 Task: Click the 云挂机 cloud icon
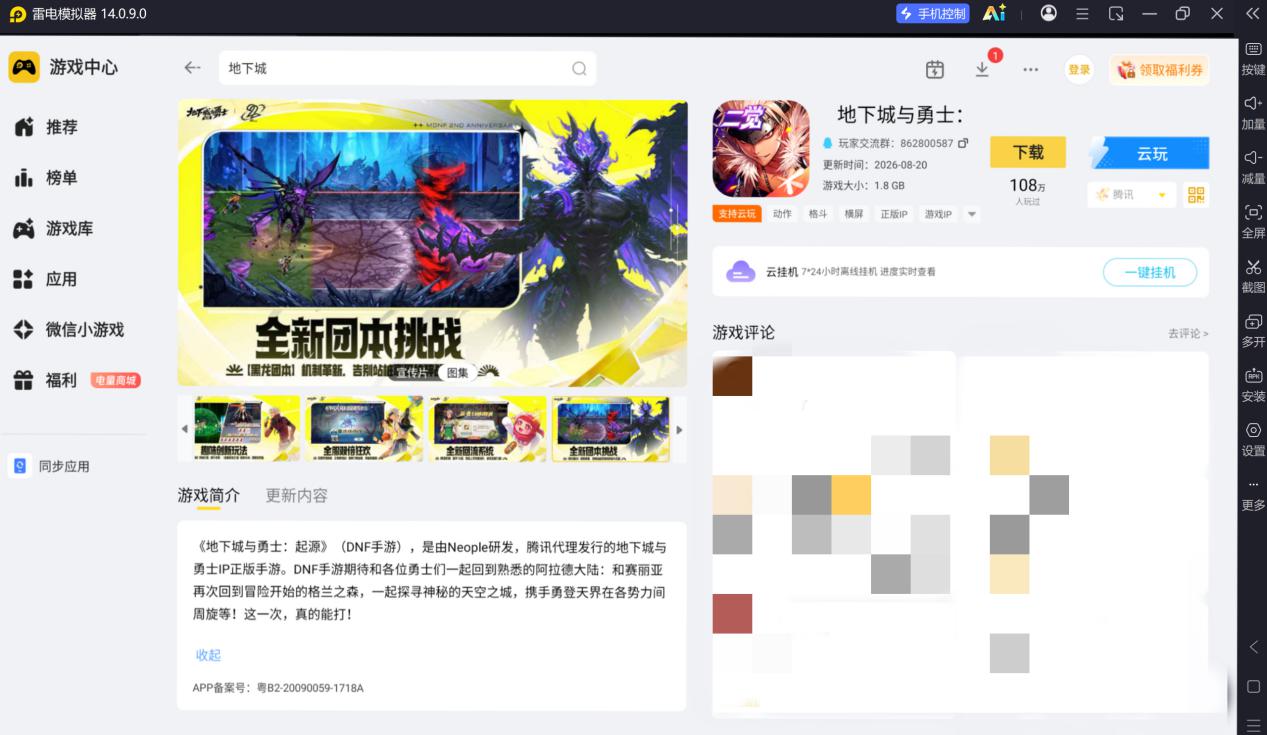pos(740,272)
